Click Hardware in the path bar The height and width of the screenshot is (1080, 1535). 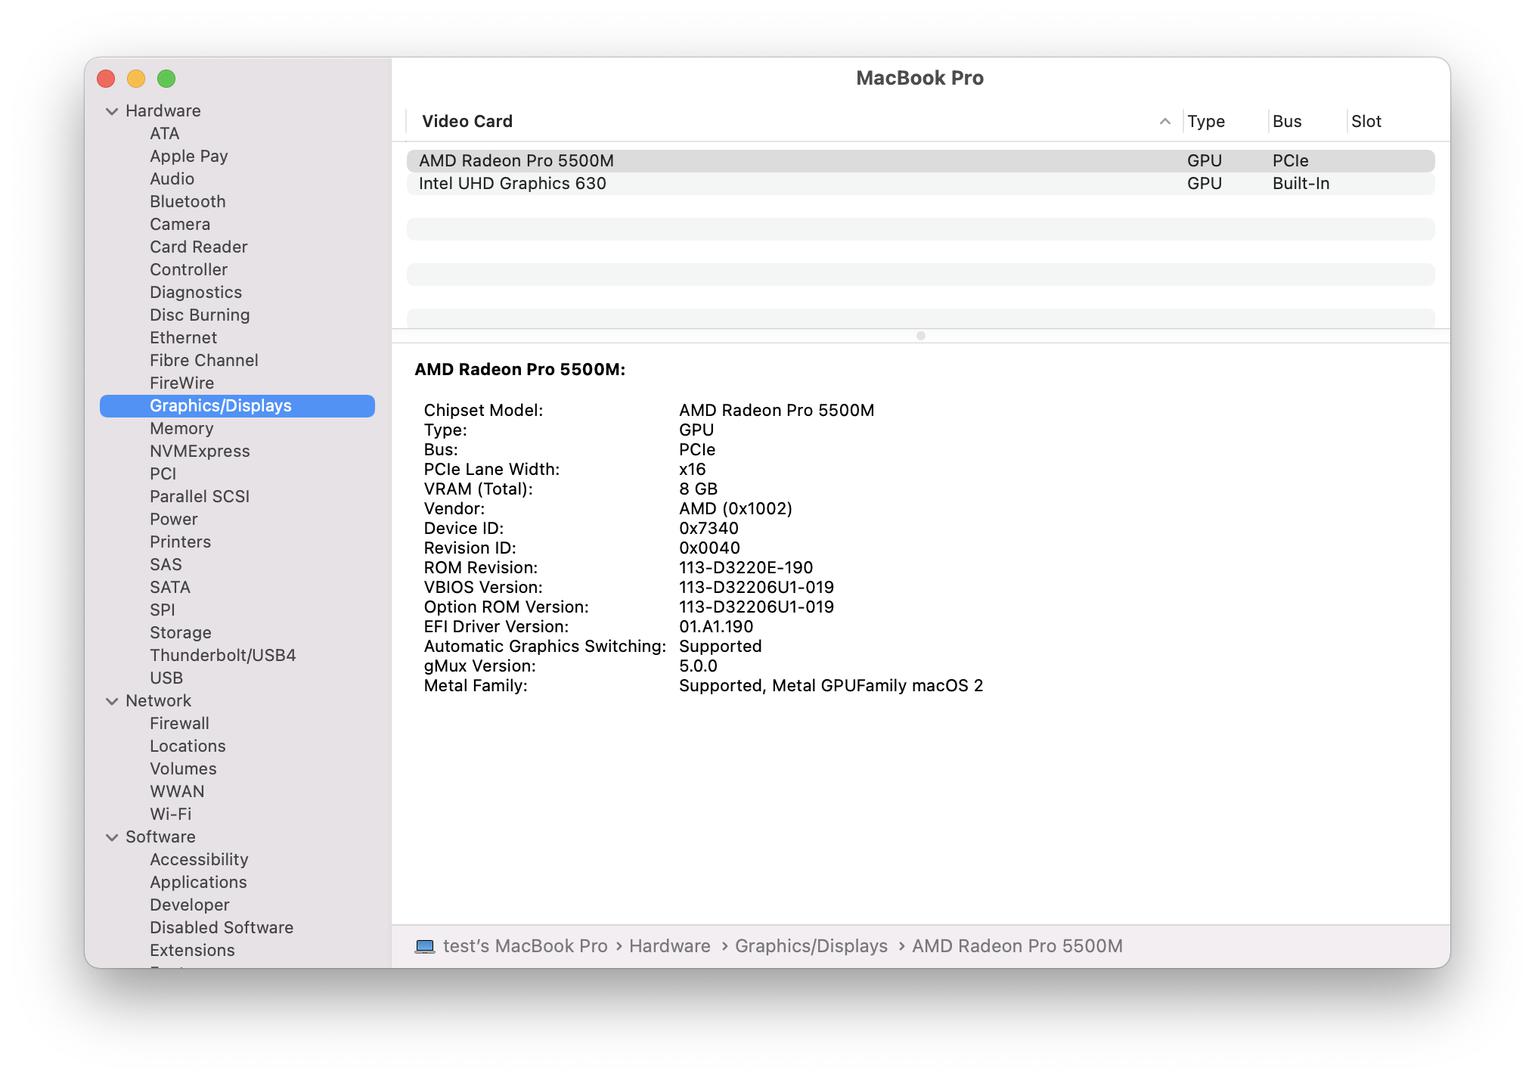tap(670, 946)
